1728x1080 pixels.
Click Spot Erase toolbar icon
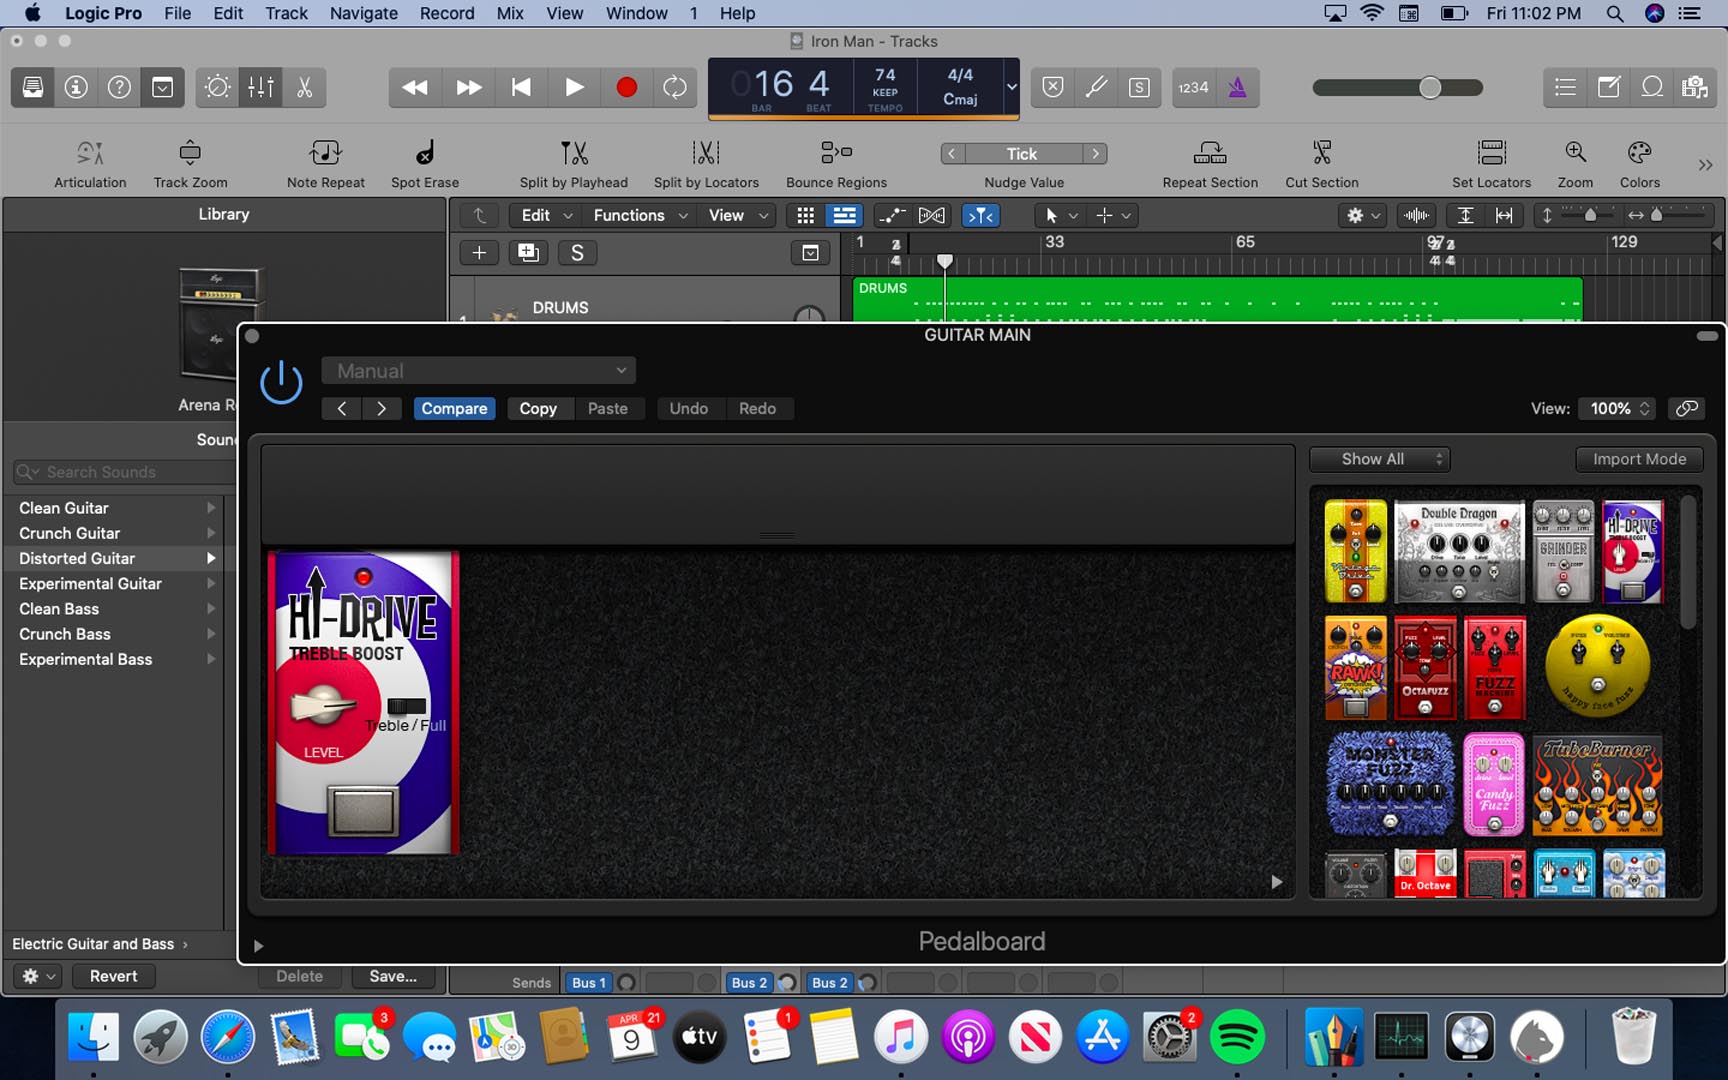pyautogui.click(x=425, y=153)
